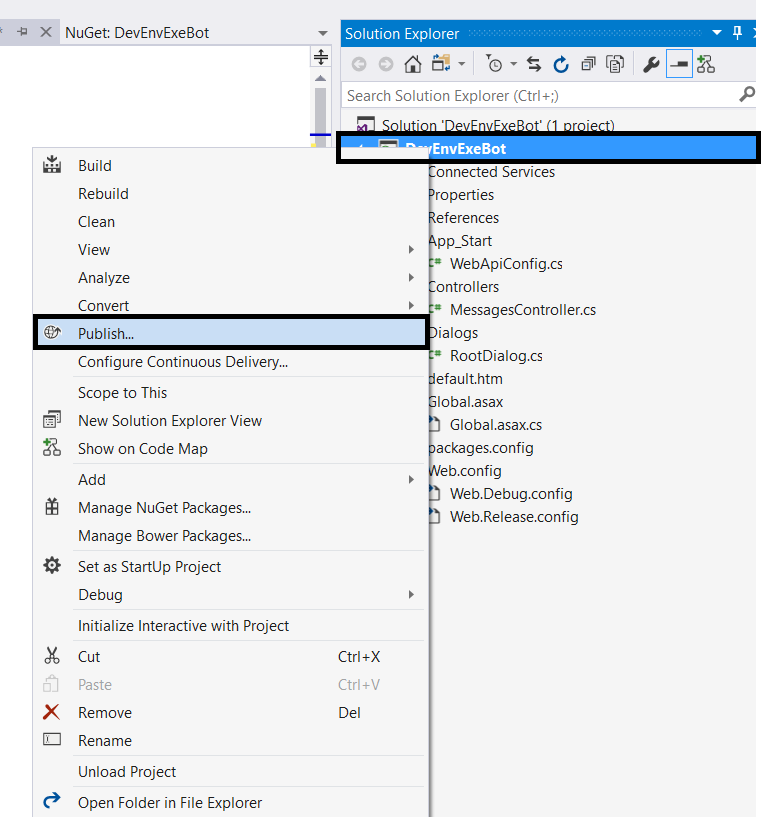761x817 pixels.
Task: Select Initialize Interactive with Project
Action: pos(183,626)
